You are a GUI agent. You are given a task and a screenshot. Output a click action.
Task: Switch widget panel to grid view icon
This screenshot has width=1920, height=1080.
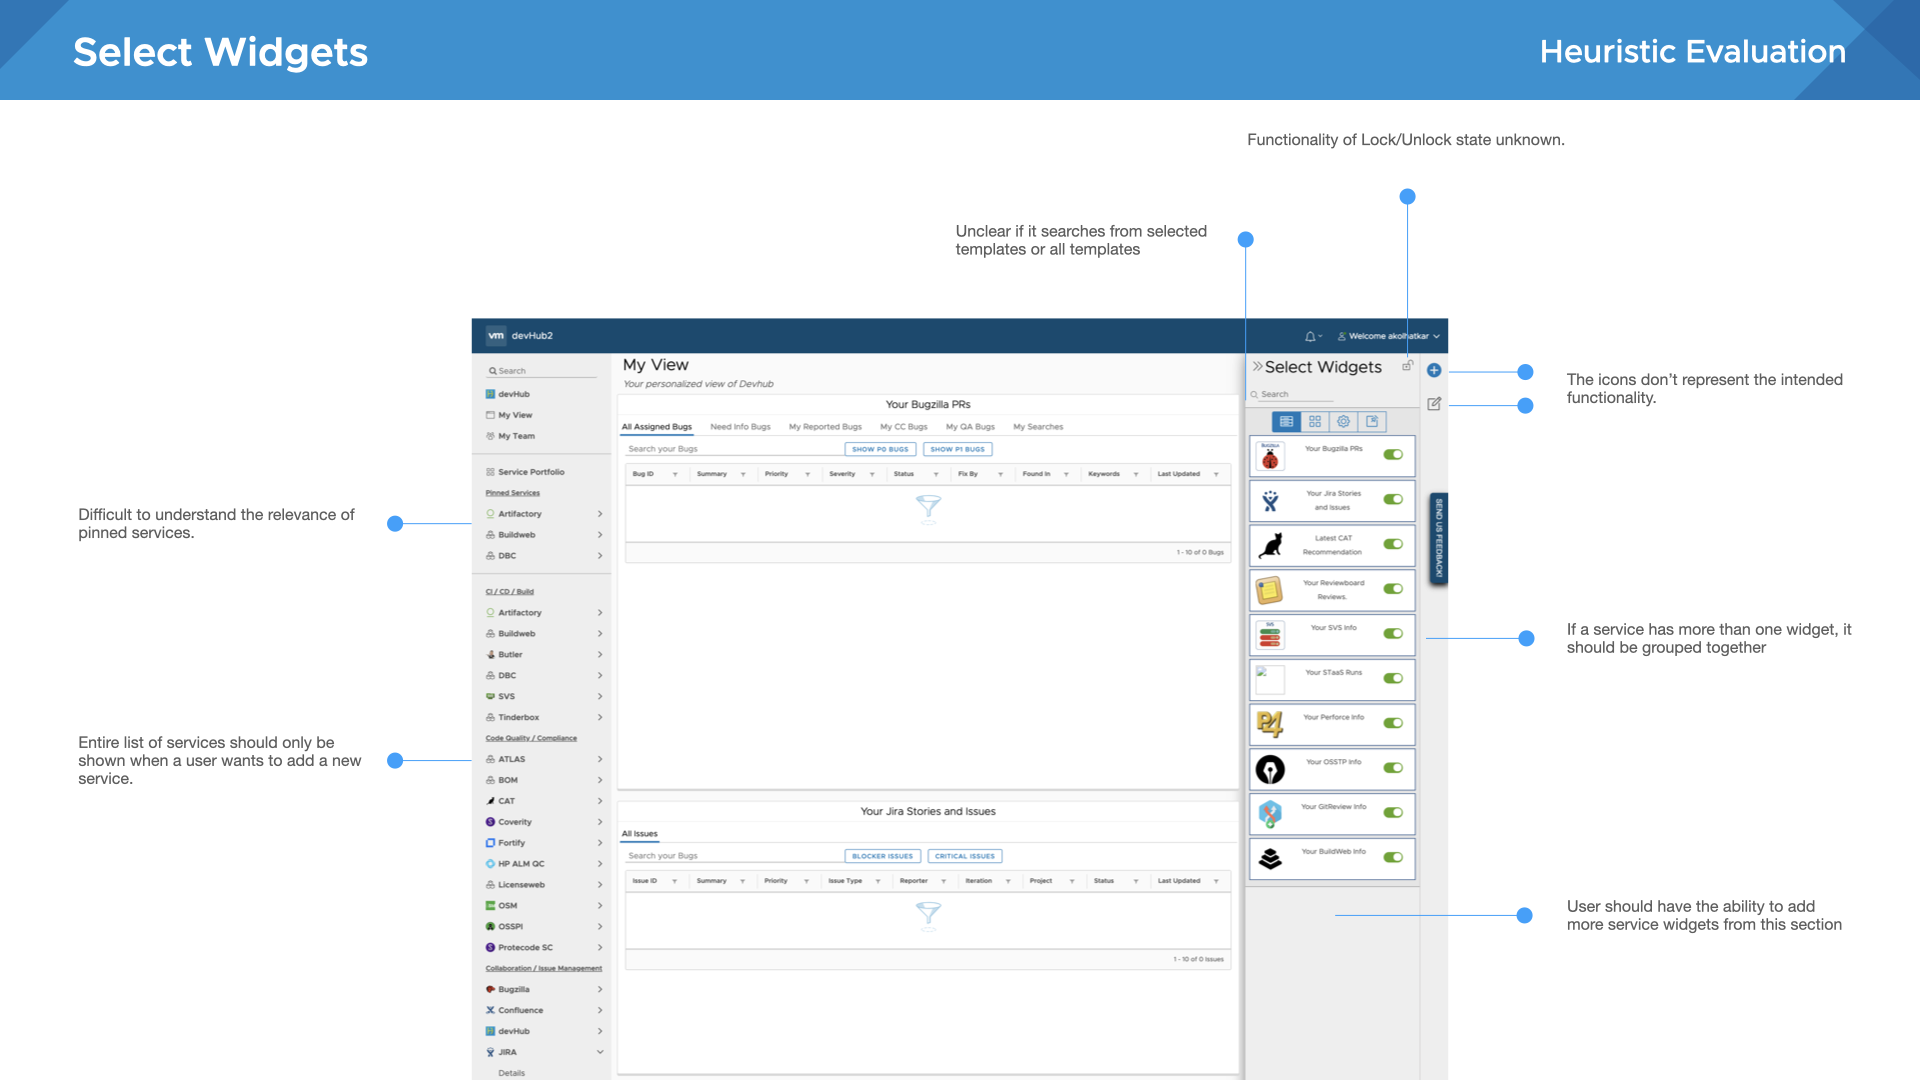point(1315,422)
